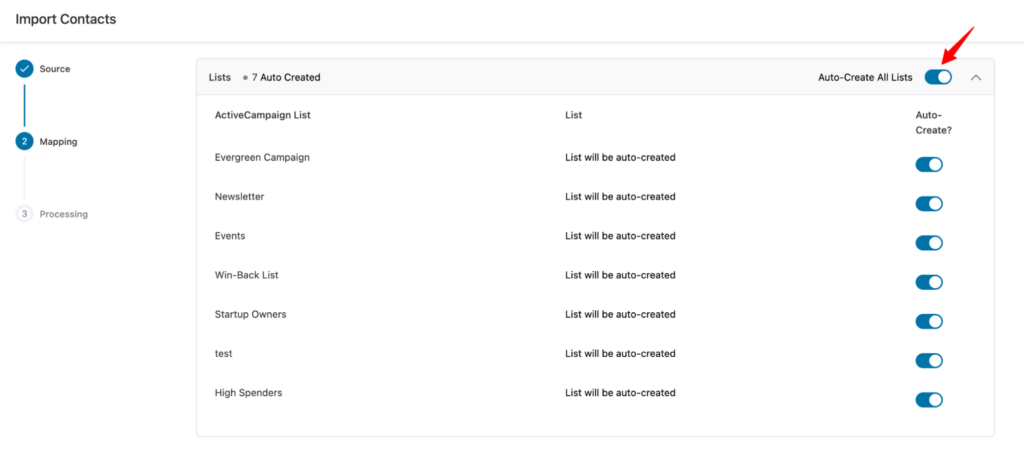
Task: Switch off Win-Back List auto-create
Action: [929, 282]
